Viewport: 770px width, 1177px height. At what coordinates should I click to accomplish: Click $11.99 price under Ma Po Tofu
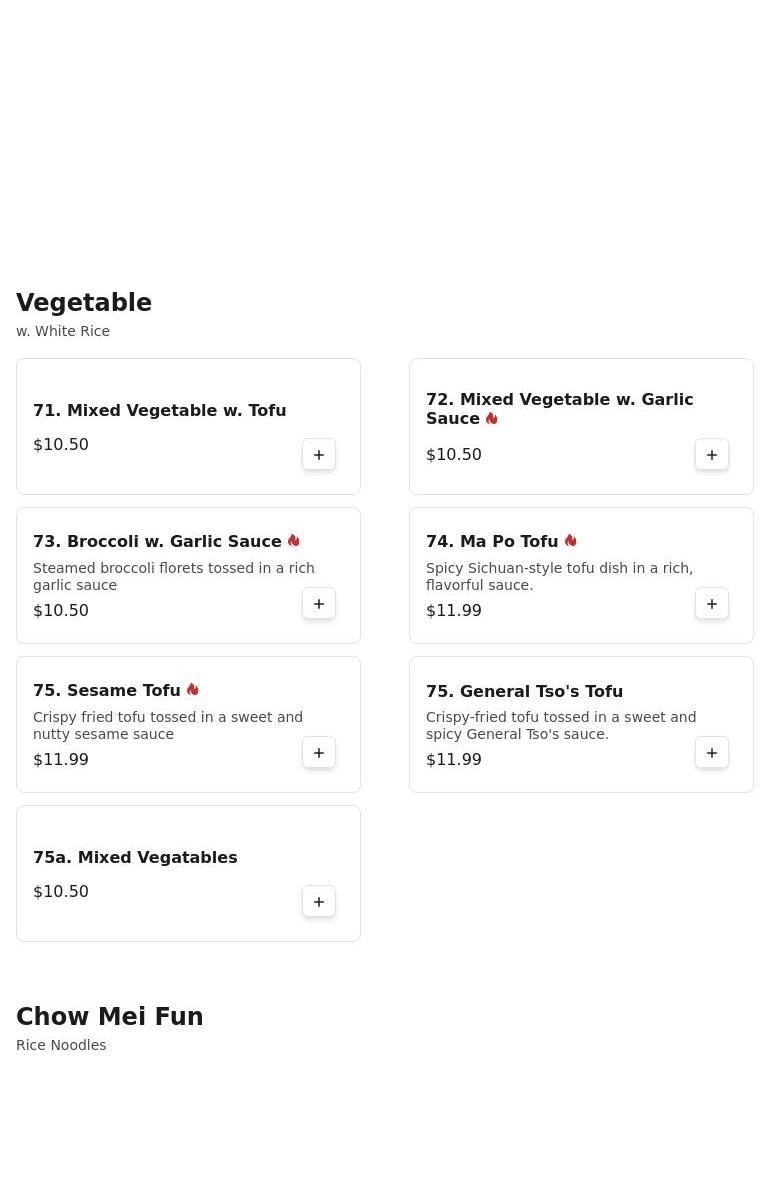click(454, 611)
